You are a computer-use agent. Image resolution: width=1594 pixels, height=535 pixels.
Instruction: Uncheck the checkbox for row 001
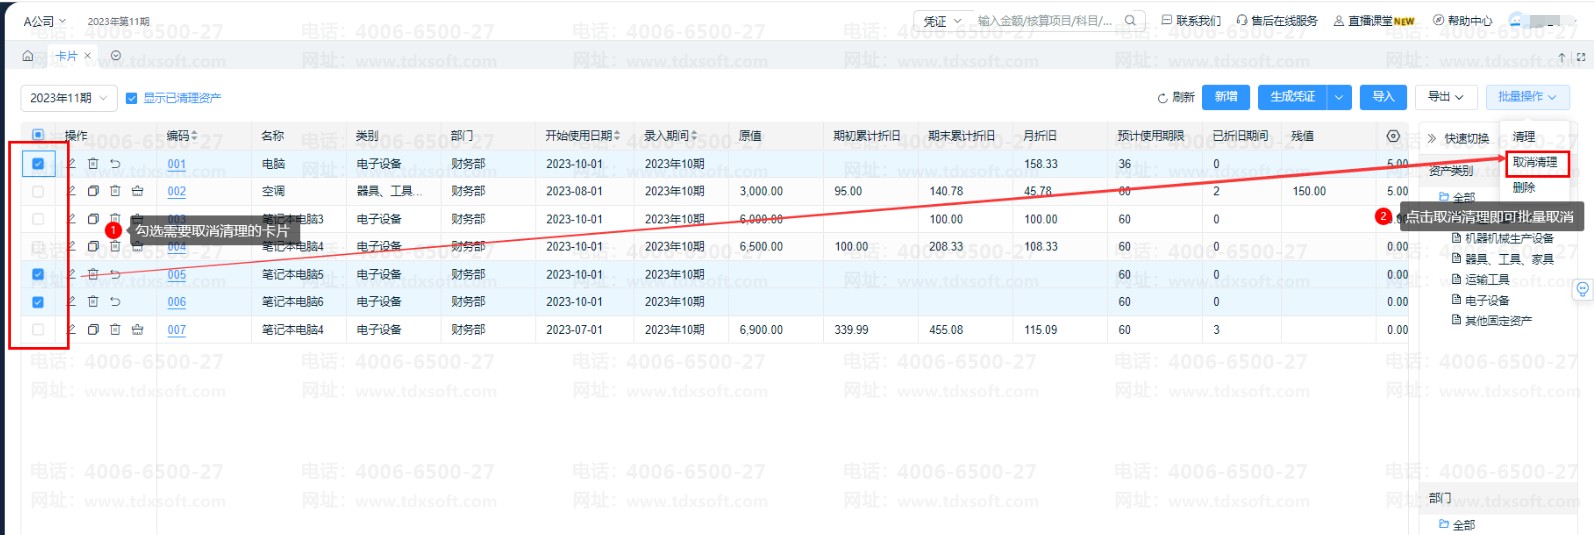tap(38, 163)
